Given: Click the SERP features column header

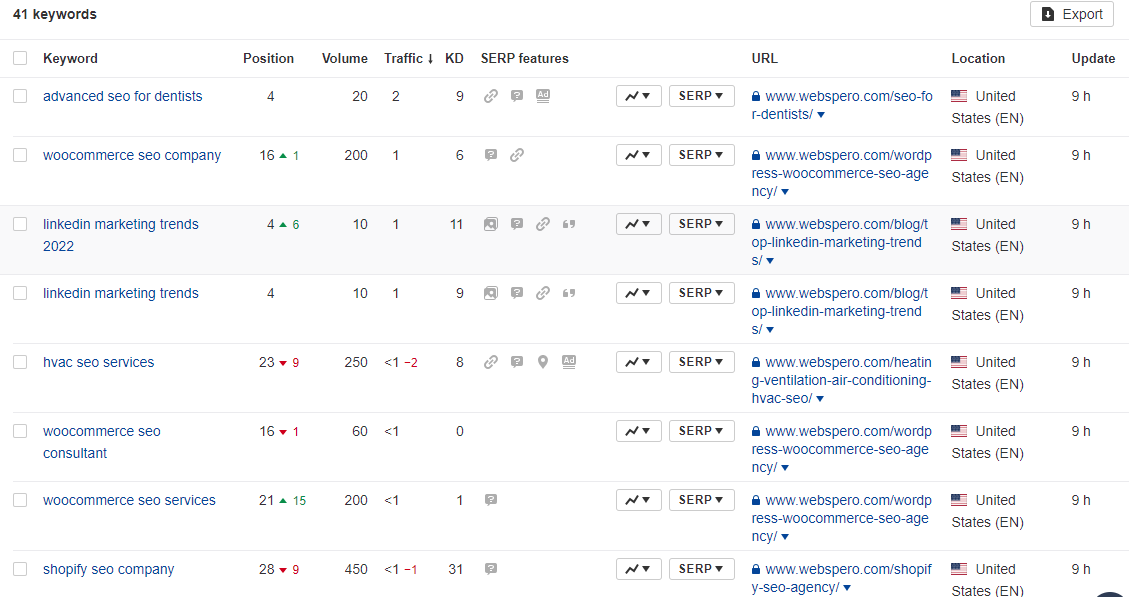Looking at the screenshot, I should point(525,58).
